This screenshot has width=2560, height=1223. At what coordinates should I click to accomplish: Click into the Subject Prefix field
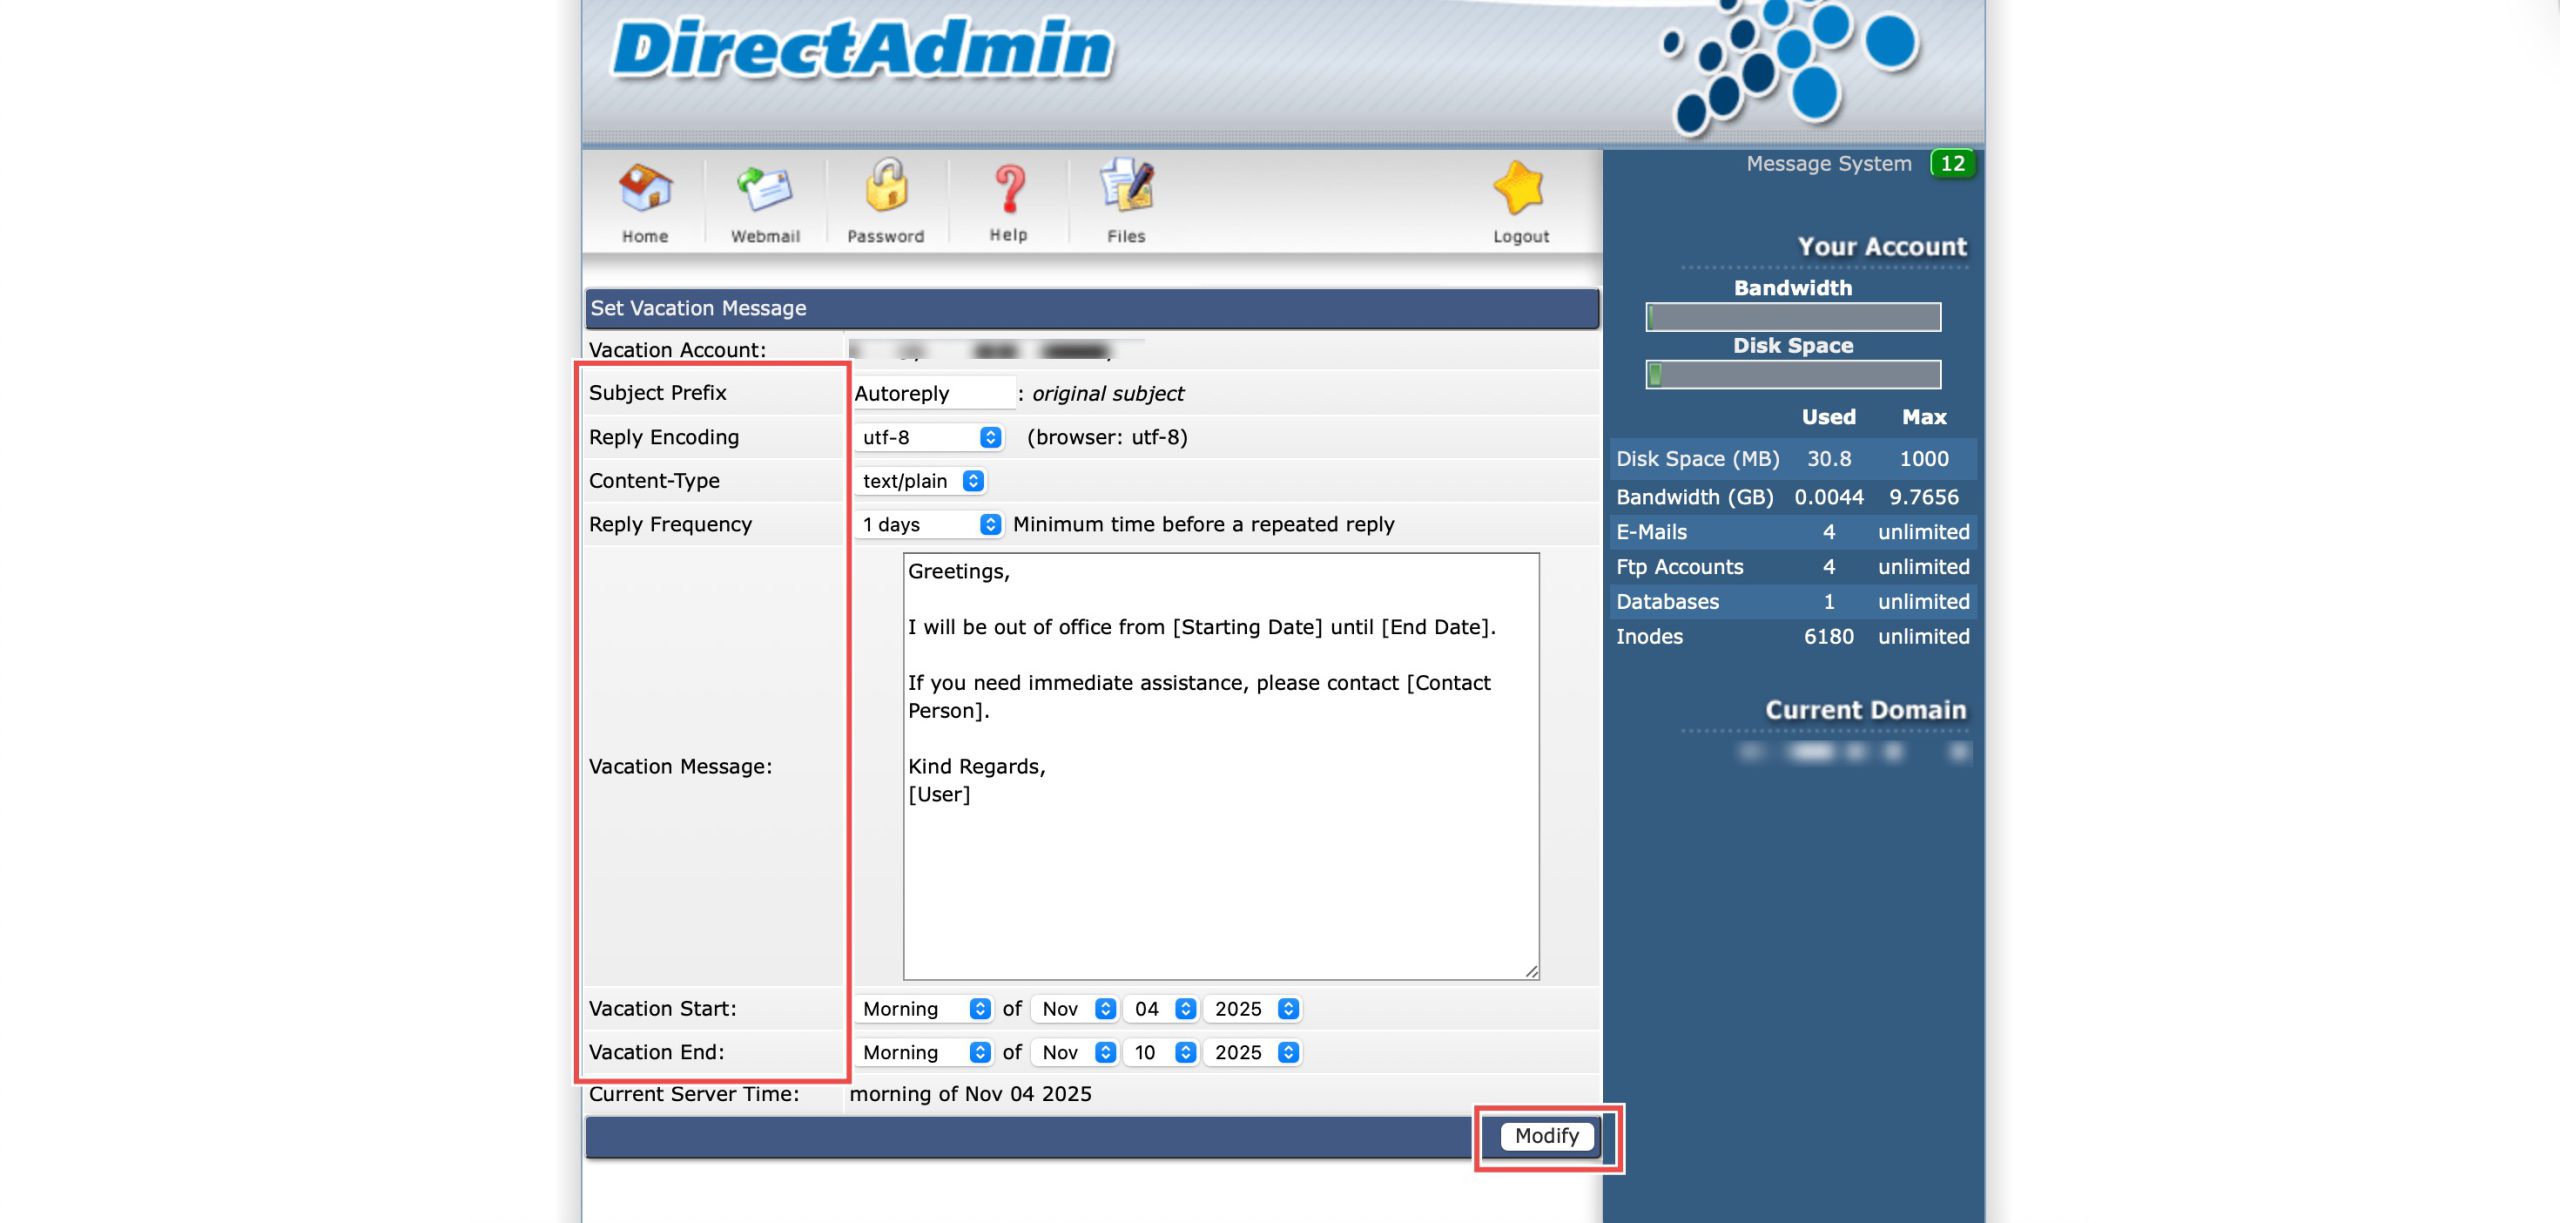932,393
